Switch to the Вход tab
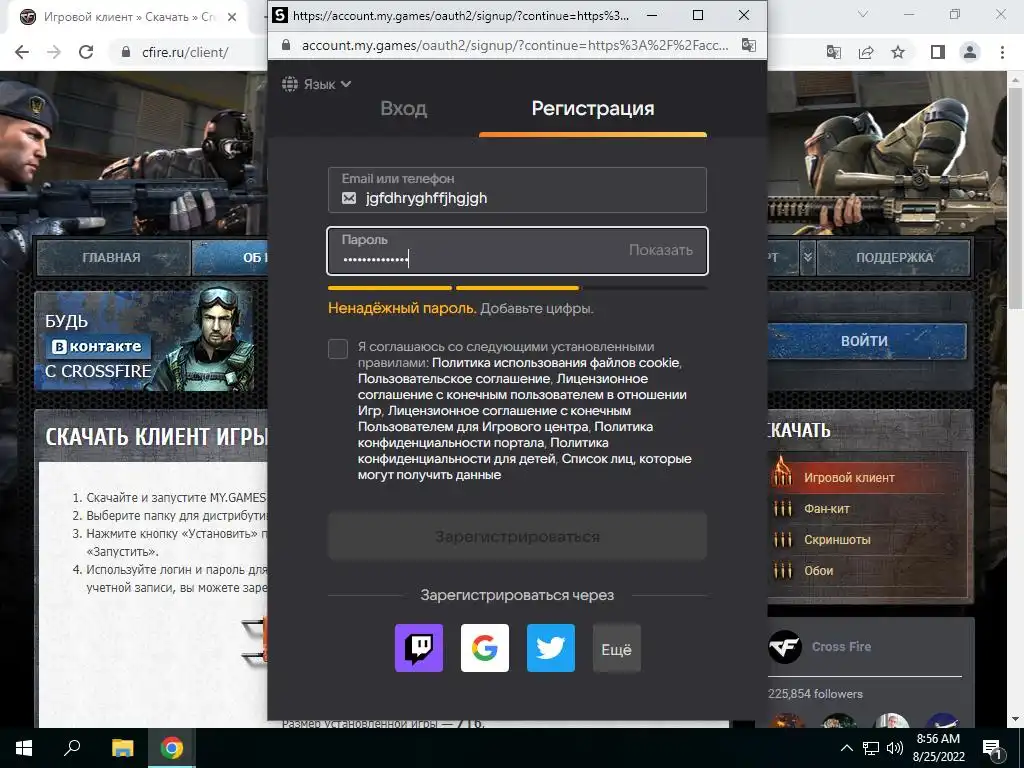 (x=404, y=108)
